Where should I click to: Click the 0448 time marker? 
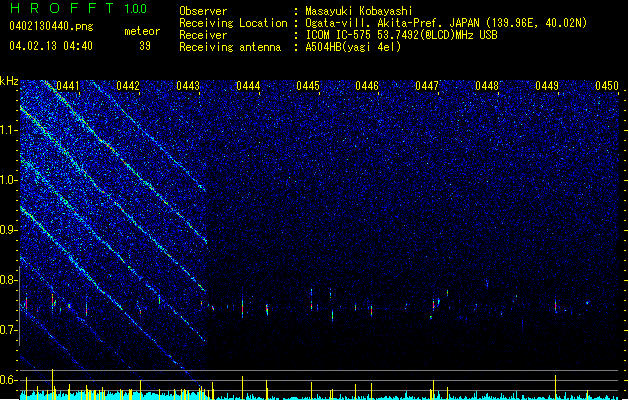pos(487,86)
